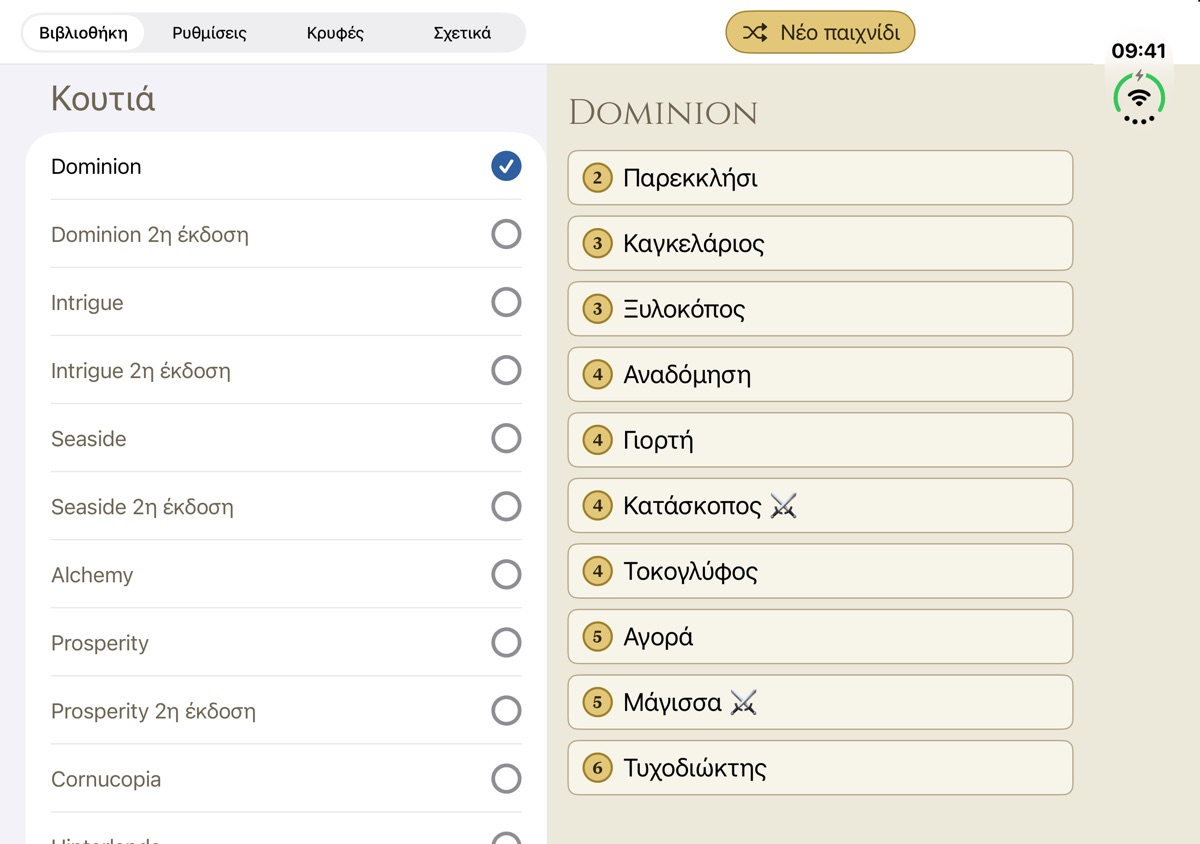This screenshot has width=1200, height=844.
Task: Tap the crossed swords icon after Μάγισσα
Action: click(743, 702)
